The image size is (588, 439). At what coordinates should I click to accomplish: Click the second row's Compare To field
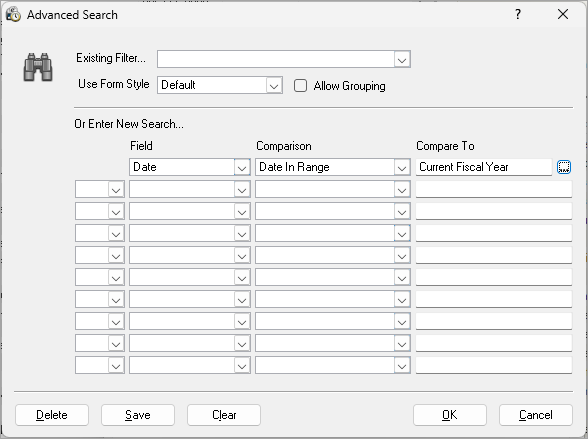click(x=494, y=189)
